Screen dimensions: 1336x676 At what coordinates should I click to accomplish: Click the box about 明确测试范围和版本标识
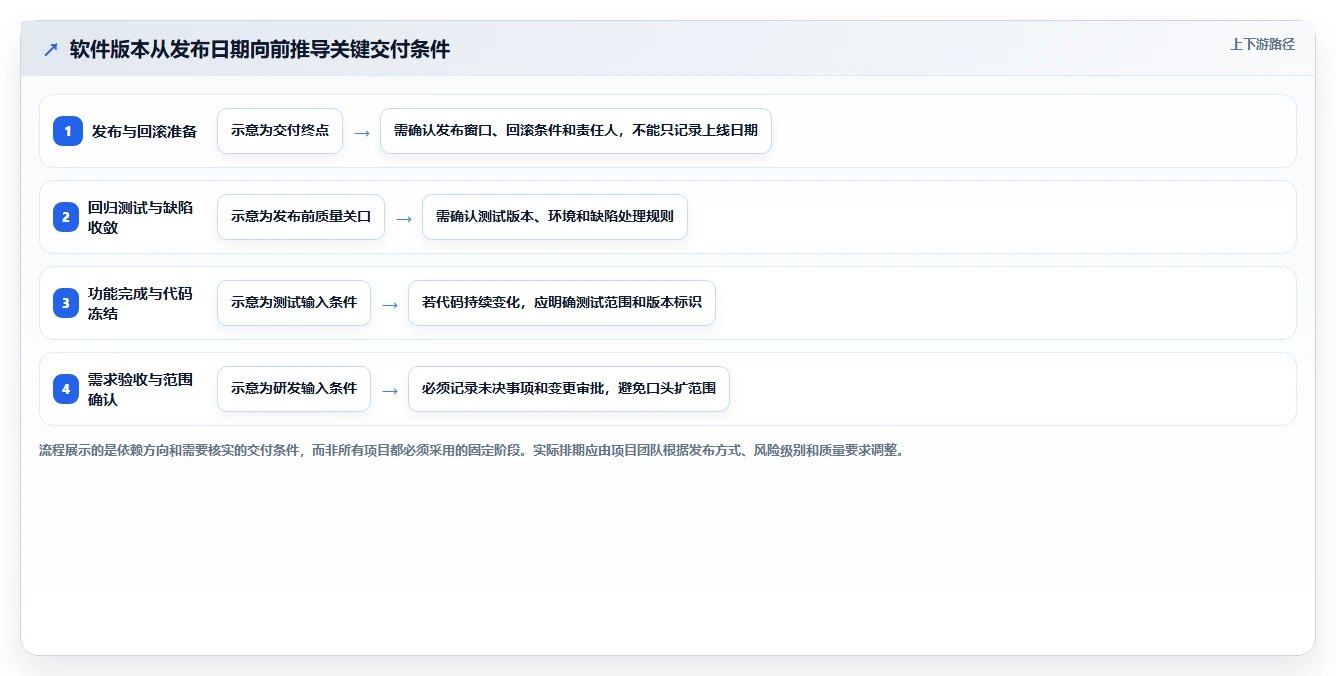(562, 303)
